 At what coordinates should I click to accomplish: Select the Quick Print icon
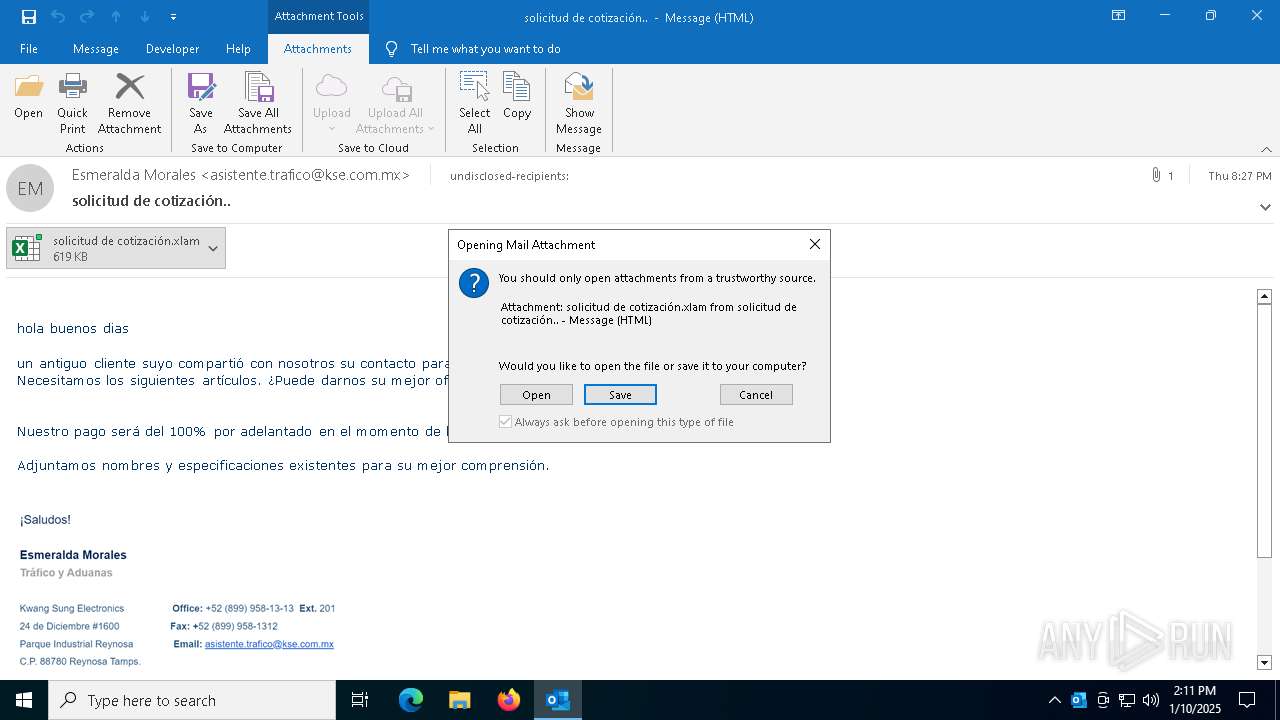click(x=72, y=102)
